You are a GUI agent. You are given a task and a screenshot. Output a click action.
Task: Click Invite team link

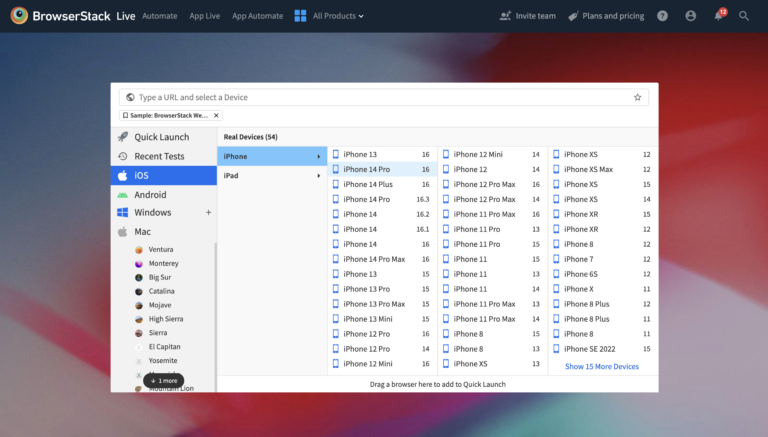click(535, 16)
